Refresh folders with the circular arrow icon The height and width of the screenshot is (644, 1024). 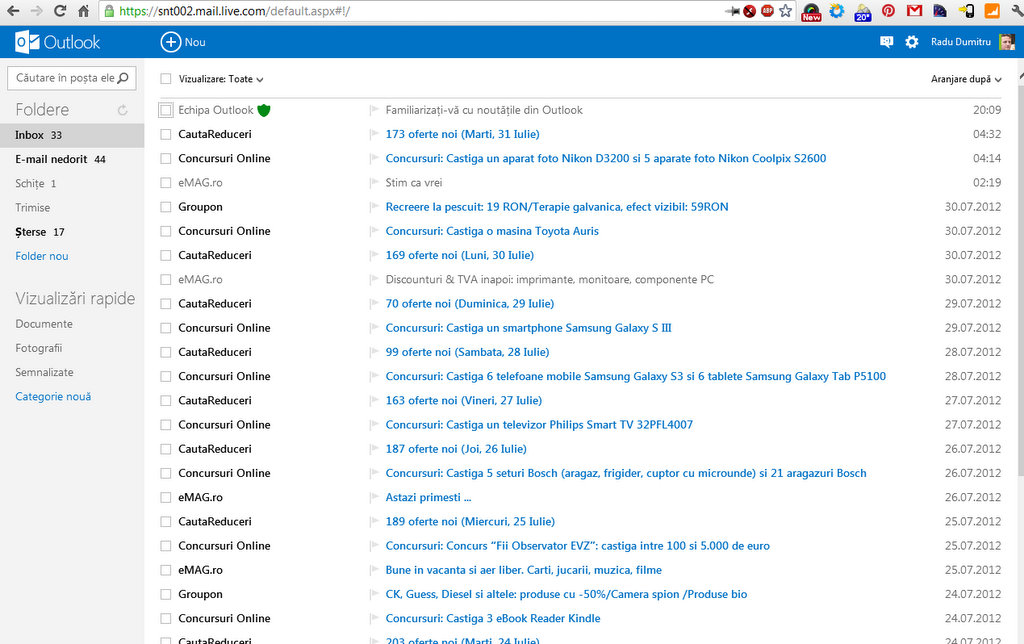pyautogui.click(x=122, y=110)
